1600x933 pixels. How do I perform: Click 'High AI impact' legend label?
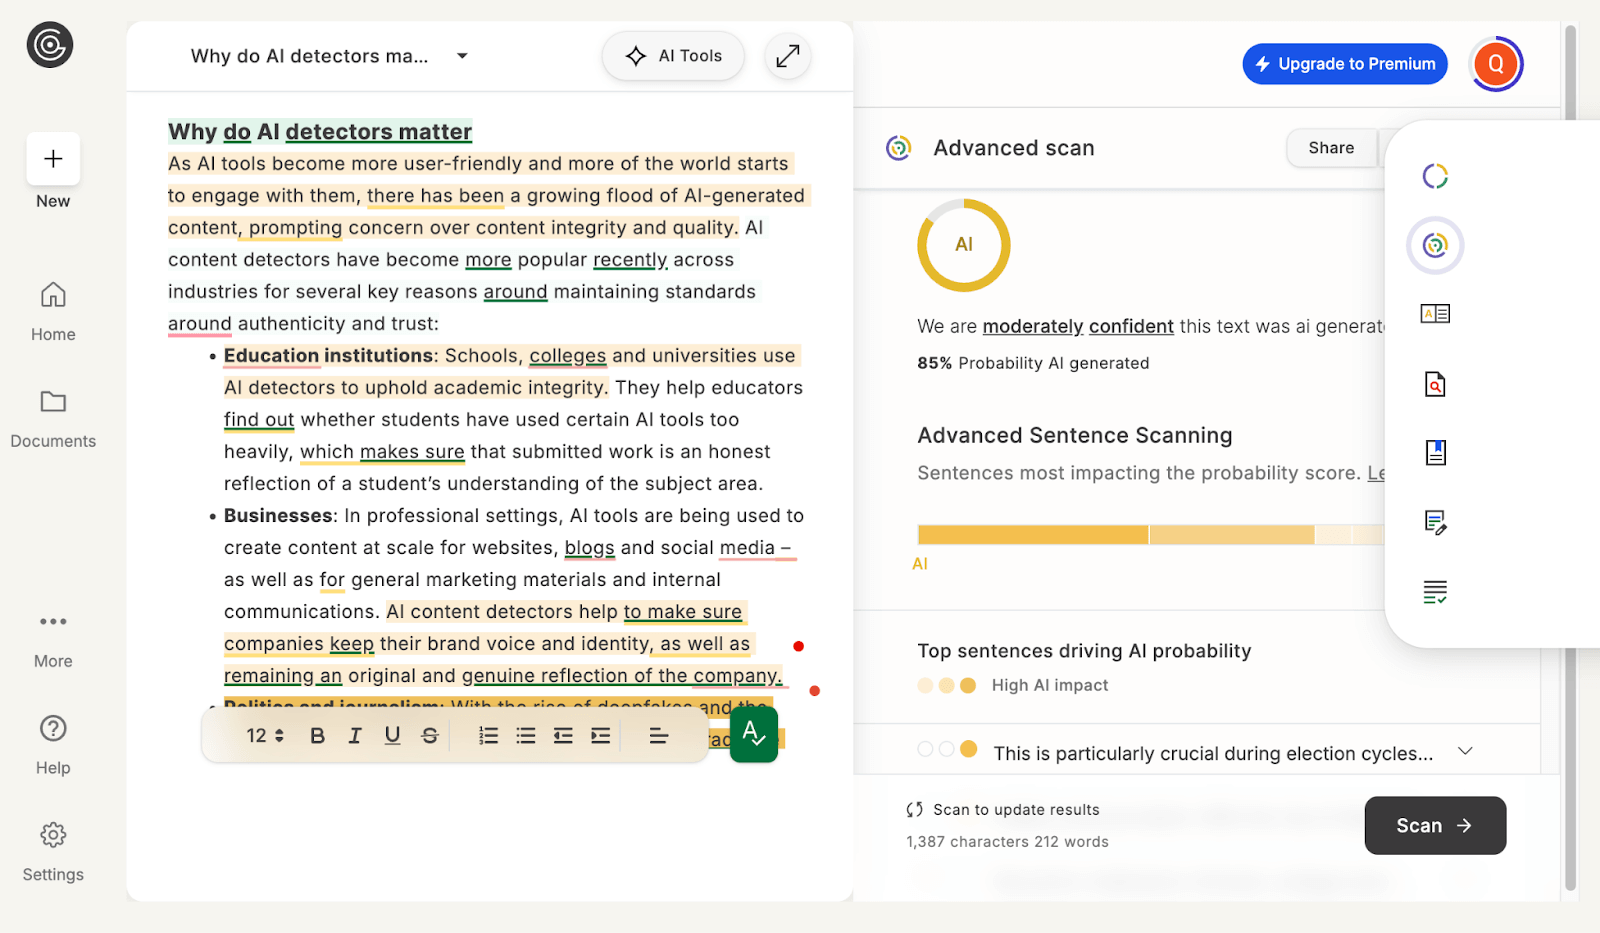coord(1050,685)
